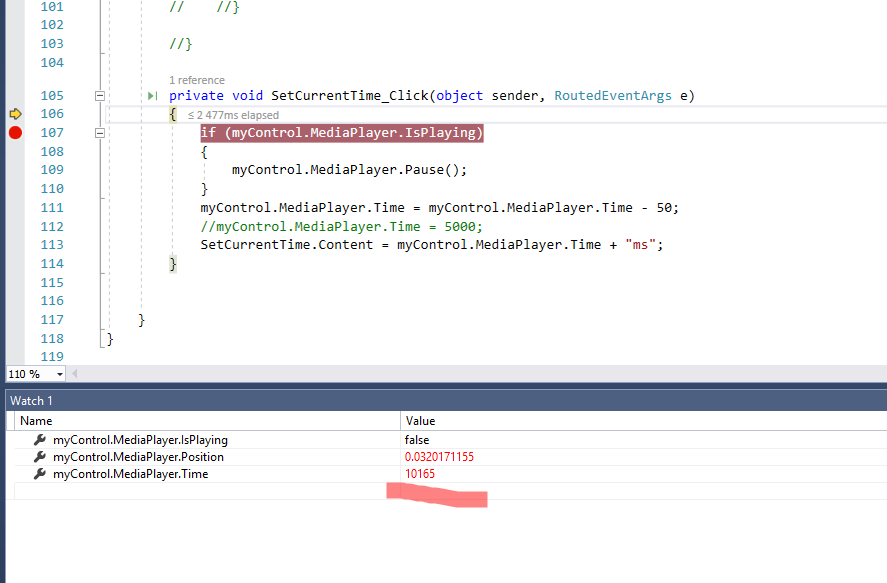Screen dimensions: 887x583
Task: Click the right arrow of the horizontal scrollbar
Action: tap(879, 373)
